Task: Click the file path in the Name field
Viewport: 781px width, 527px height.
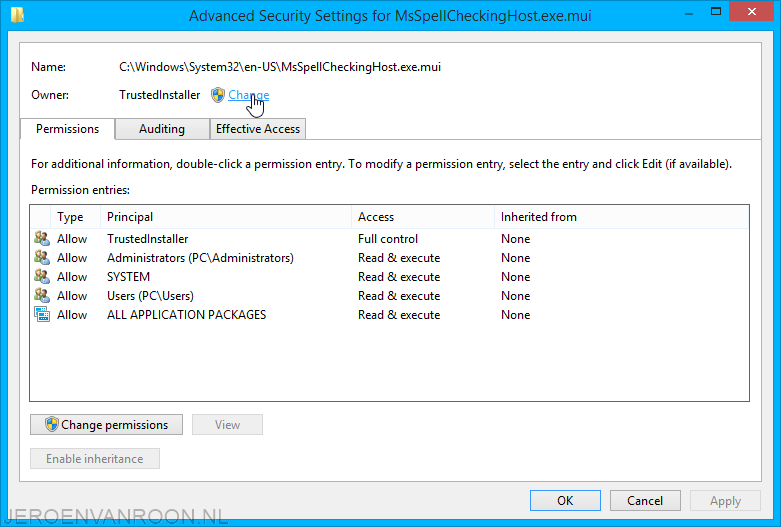Action: pos(280,67)
